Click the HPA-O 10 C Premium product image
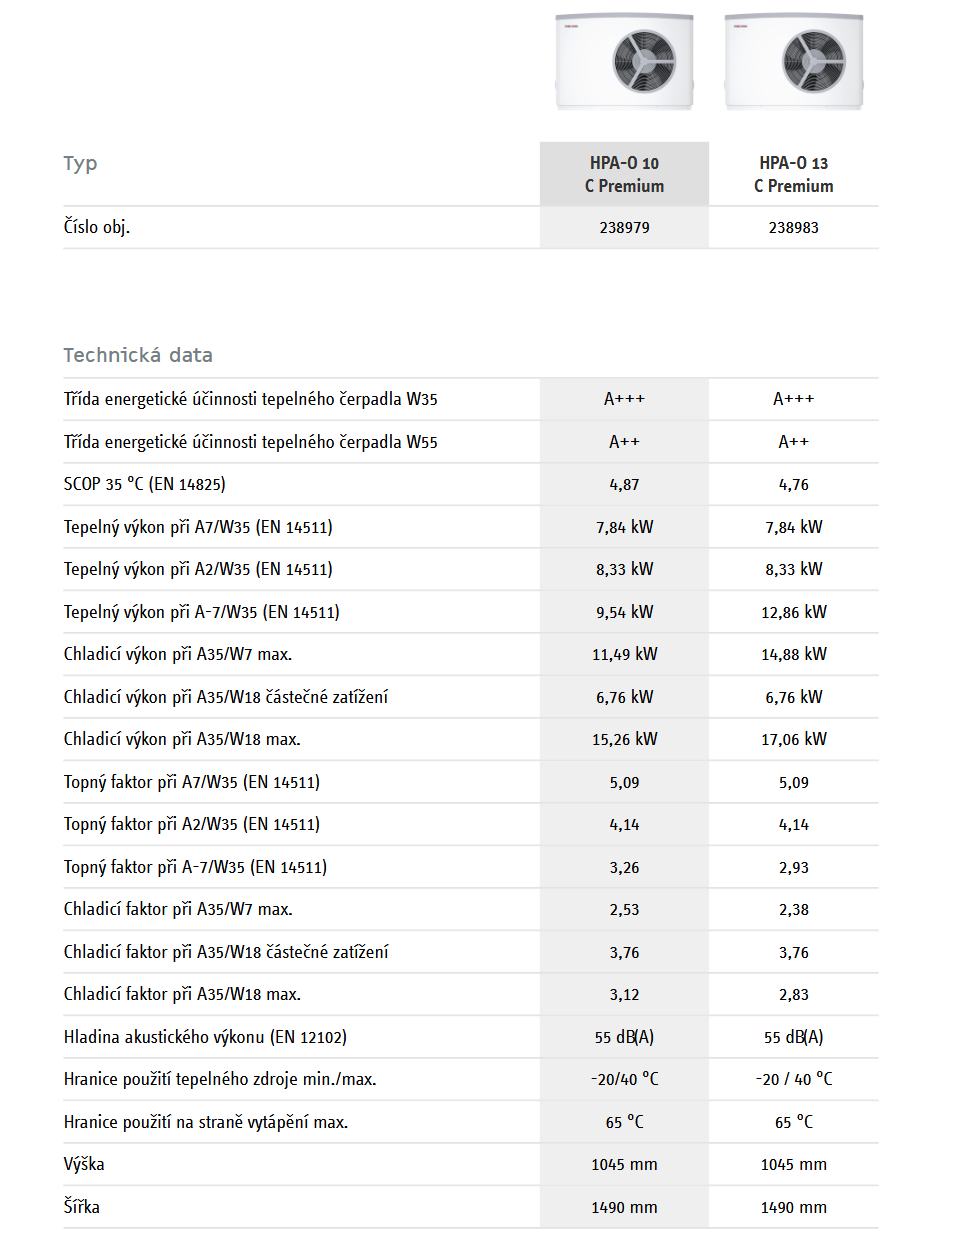The width and height of the screenshot is (959, 1233). [x=624, y=61]
